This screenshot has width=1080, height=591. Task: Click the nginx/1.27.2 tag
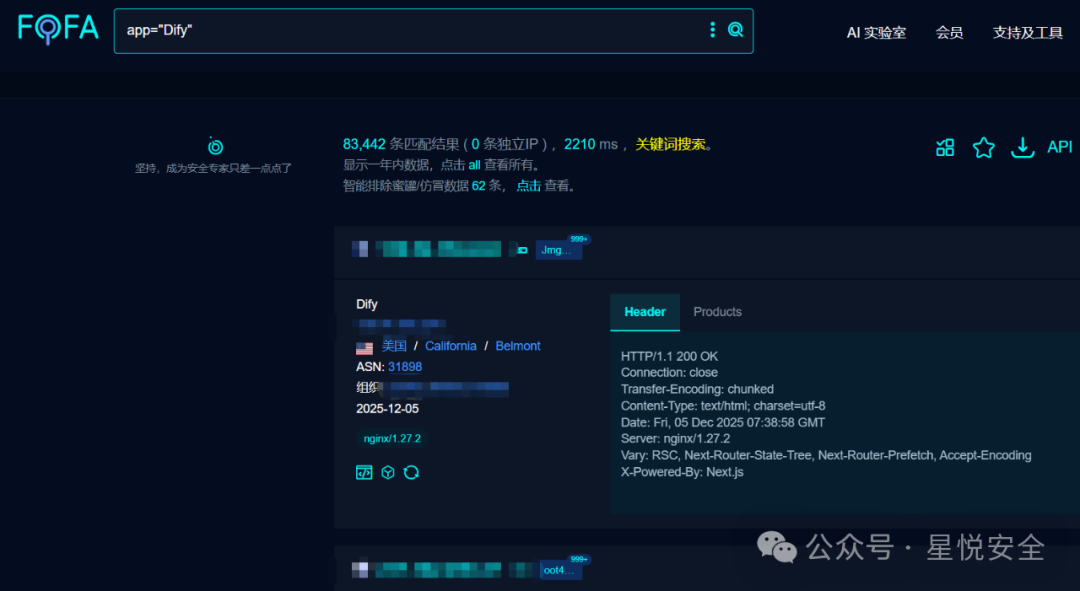pyautogui.click(x=392, y=438)
